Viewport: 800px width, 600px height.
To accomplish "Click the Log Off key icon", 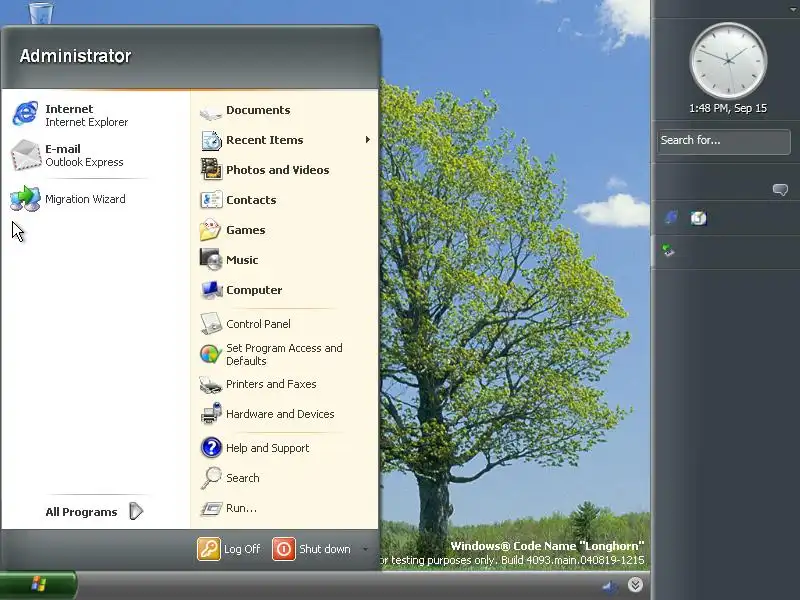I will [x=209, y=549].
